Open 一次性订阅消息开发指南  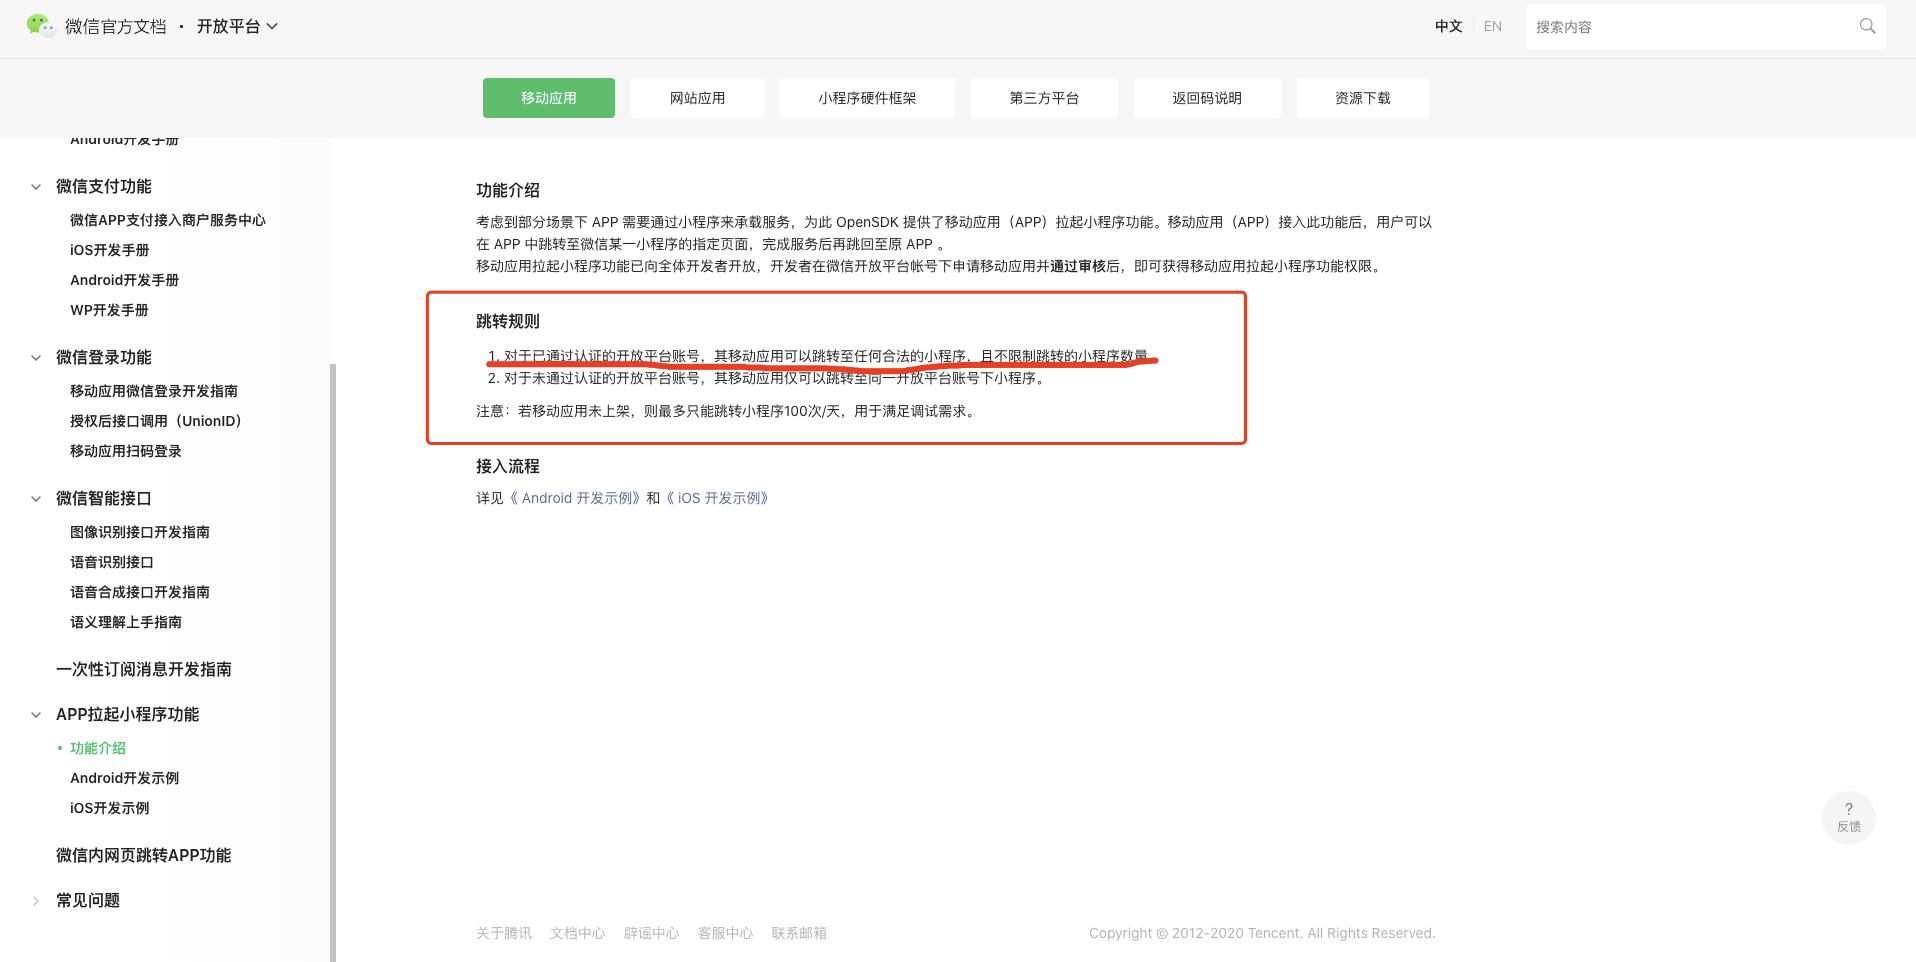(144, 669)
